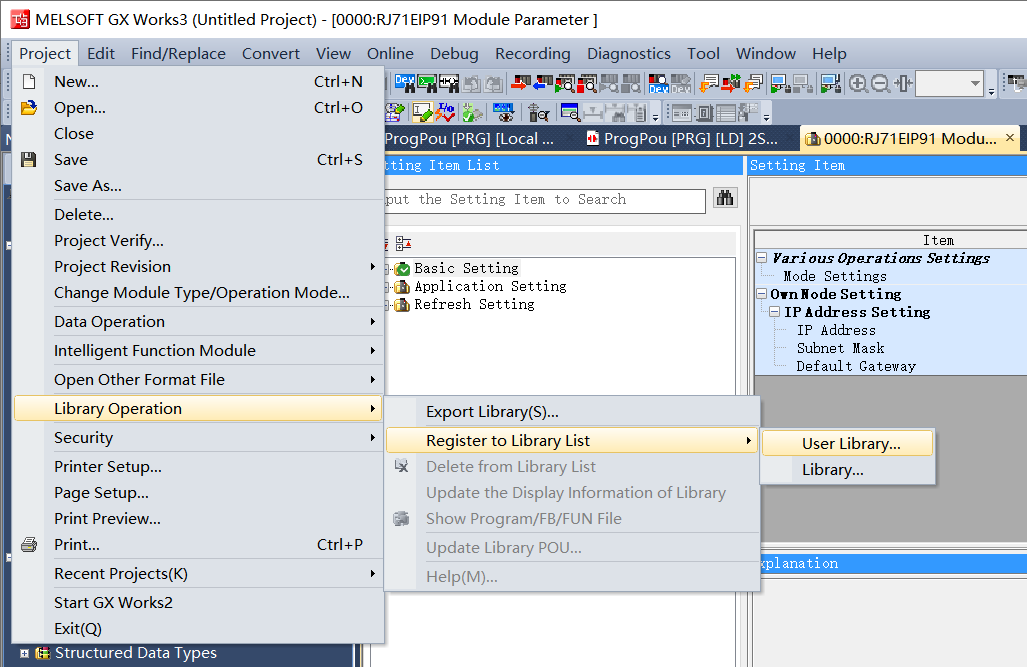The width and height of the screenshot is (1027, 667).
Task: Click the Zoom In magnifier toolbar icon
Action: click(x=857, y=83)
